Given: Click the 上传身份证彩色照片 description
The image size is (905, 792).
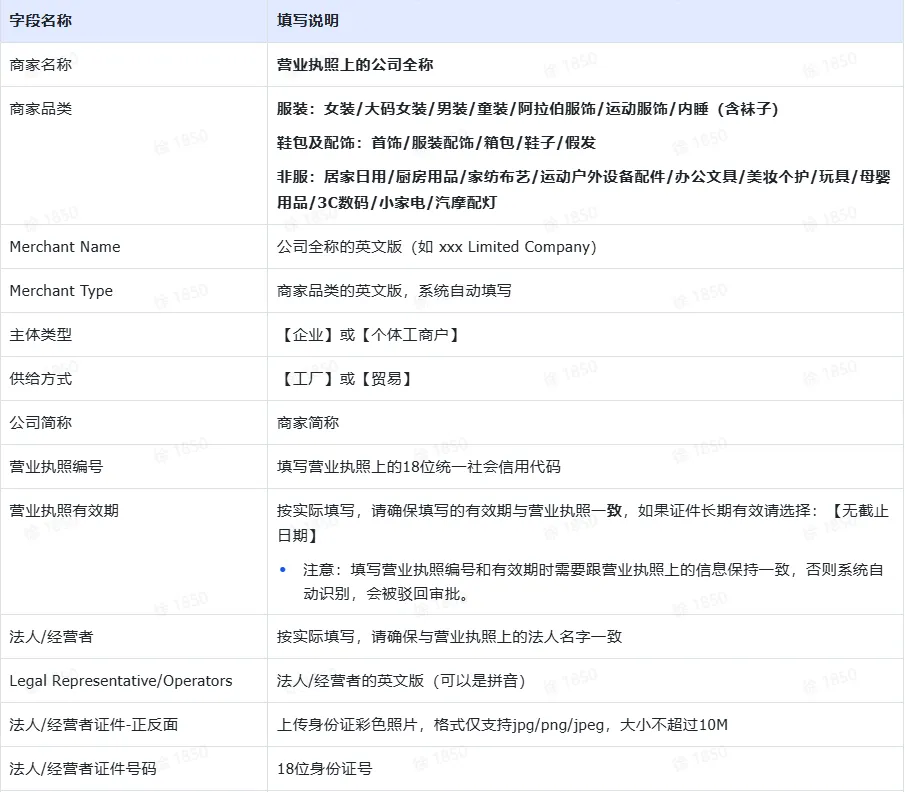Looking at the screenshot, I should 502,724.
